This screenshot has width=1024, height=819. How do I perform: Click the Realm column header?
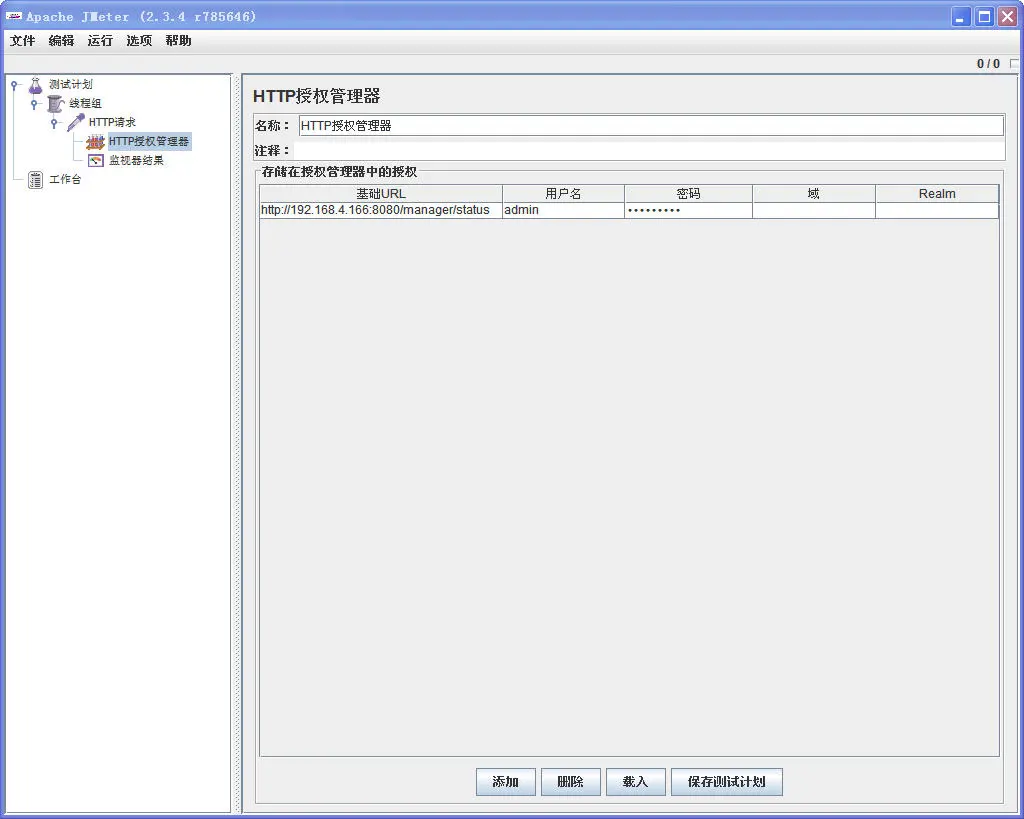tap(937, 193)
